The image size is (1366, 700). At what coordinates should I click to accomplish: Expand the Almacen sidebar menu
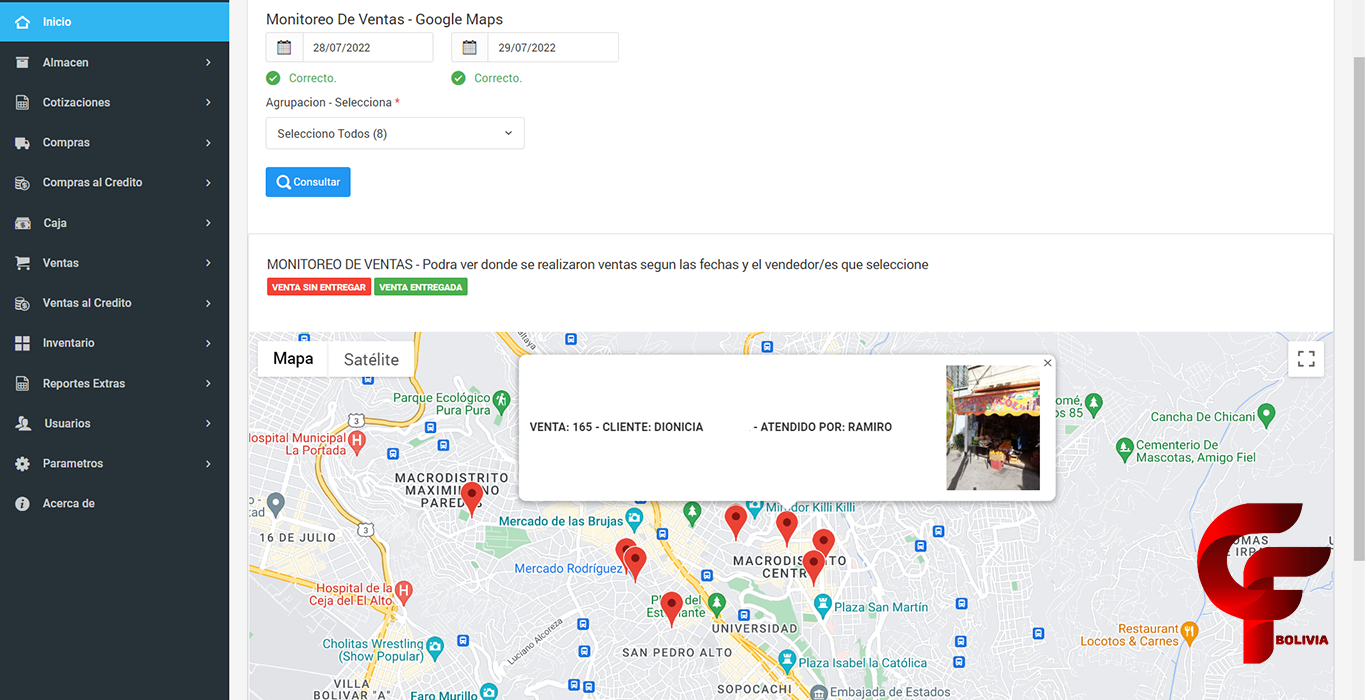tap(114, 62)
